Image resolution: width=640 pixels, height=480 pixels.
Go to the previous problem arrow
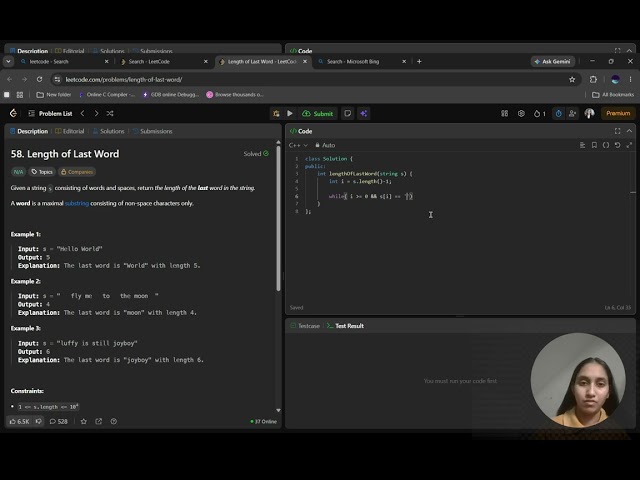[x=82, y=113]
